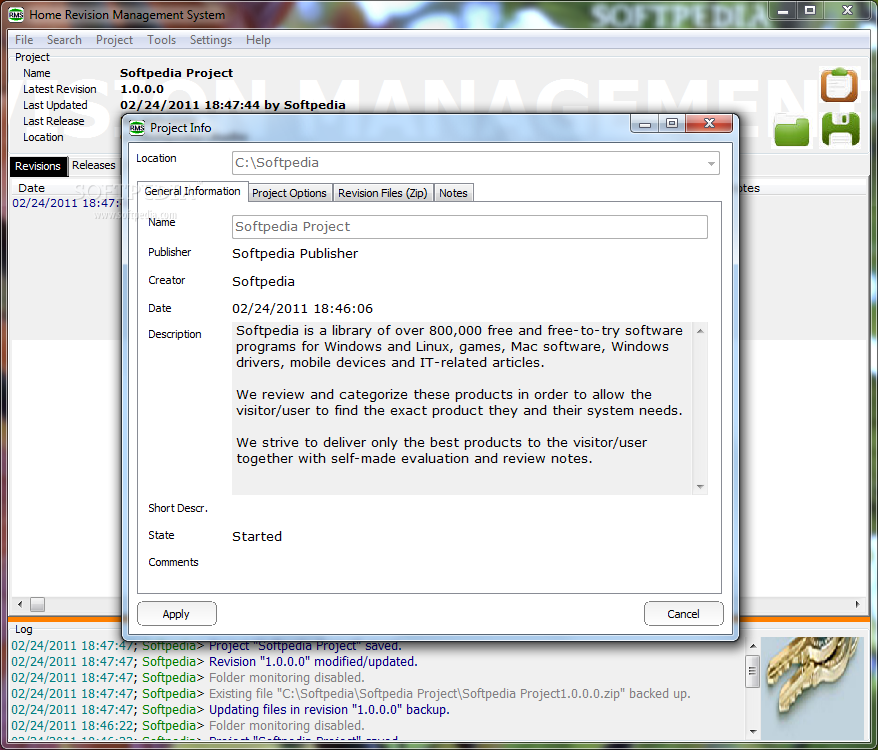
Task: Click the 'Started' state value
Action: 257,537
